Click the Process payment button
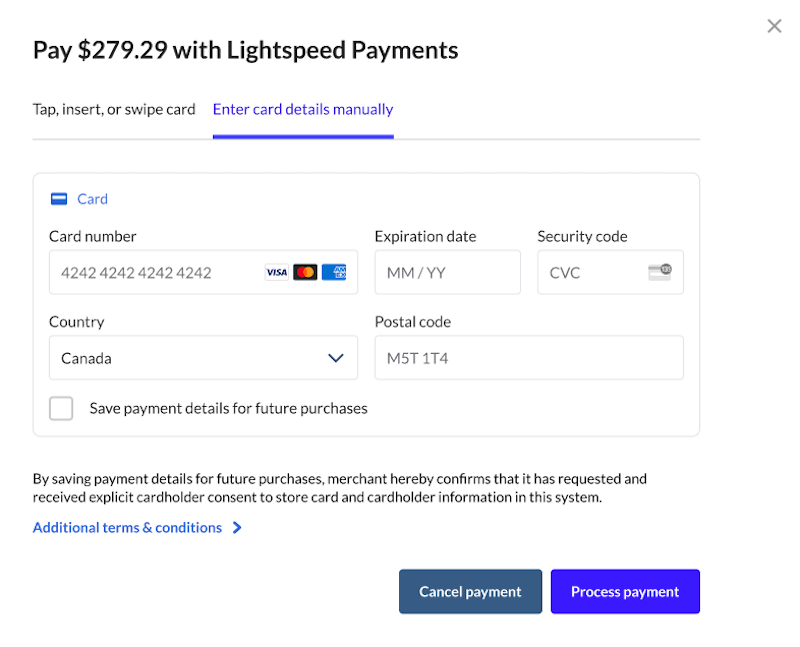The width and height of the screenshot is (800, 647). (x=625, y=591)
